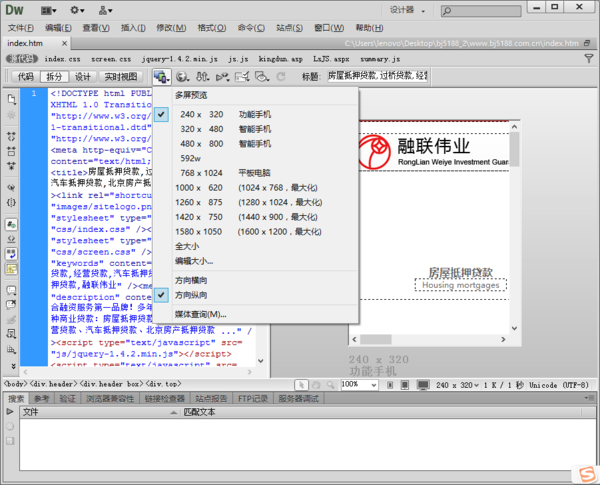Click the 标题 title input field
The width and height of the screenshot is (600, 485).
pos(377,76)
